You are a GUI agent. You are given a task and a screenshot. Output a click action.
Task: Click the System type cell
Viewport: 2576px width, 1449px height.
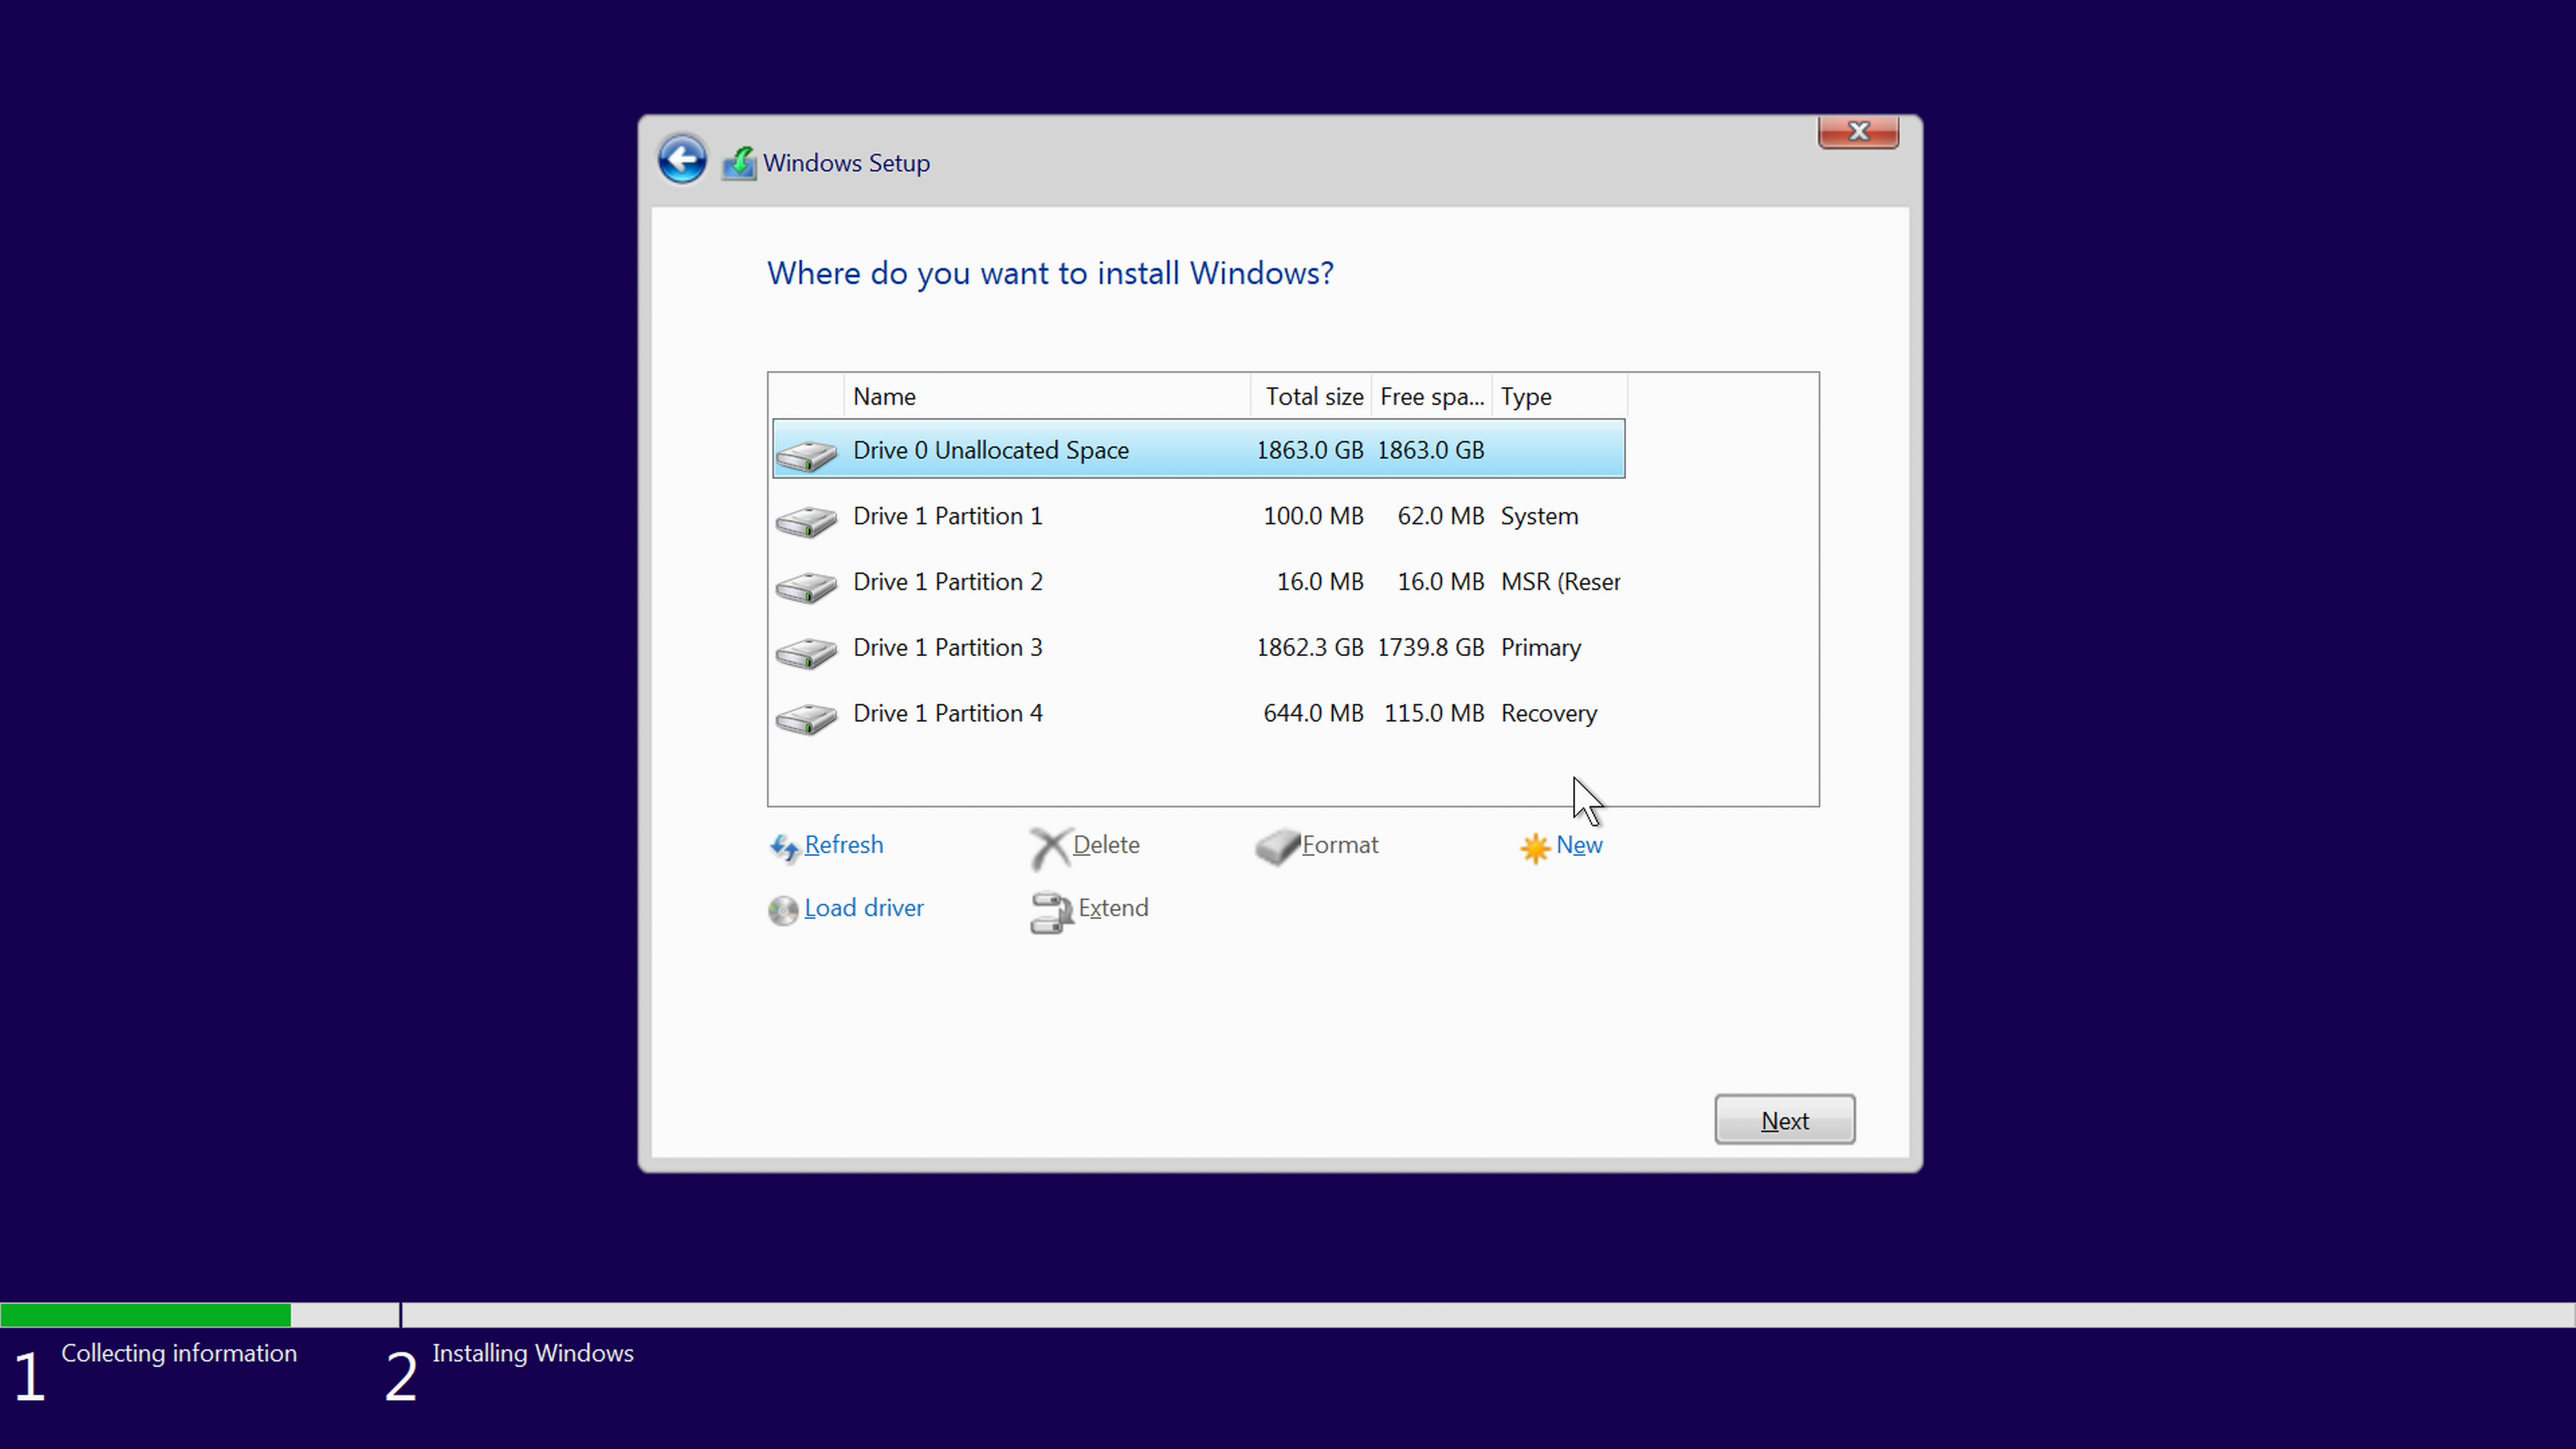[1539, 516]
